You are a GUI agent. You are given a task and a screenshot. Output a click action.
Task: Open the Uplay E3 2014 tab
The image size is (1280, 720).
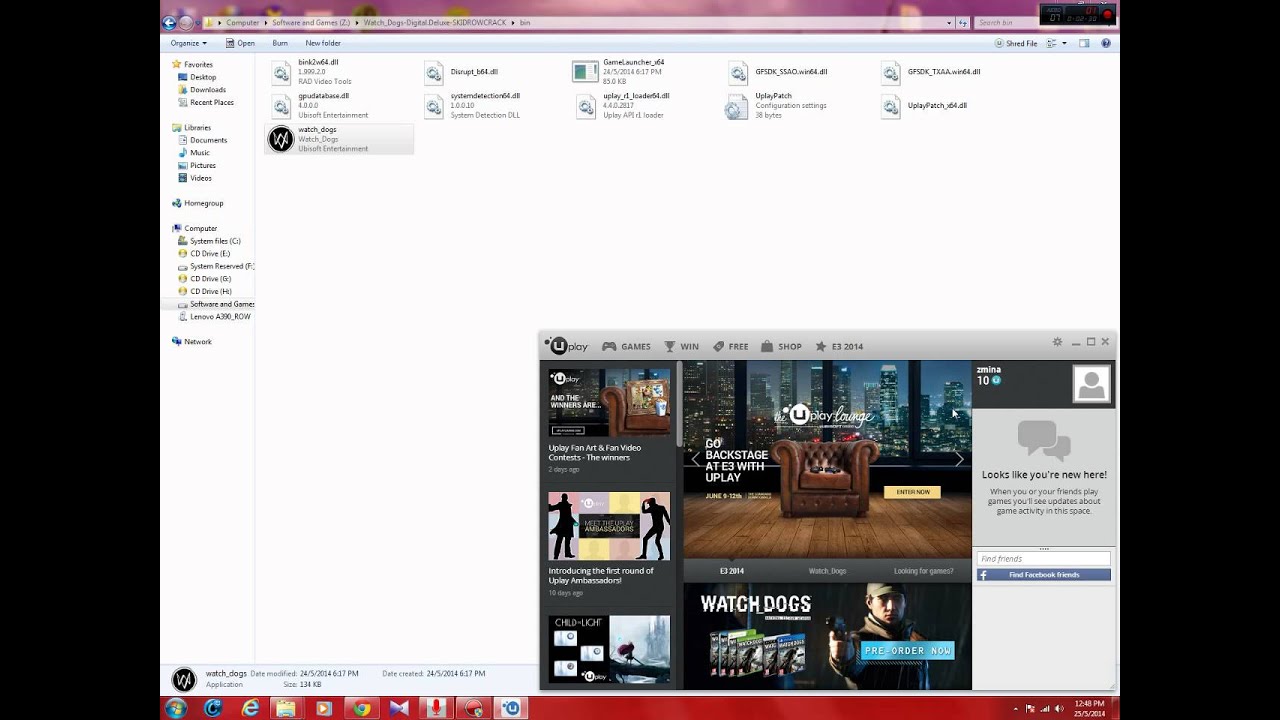click(x=839, y=346)
